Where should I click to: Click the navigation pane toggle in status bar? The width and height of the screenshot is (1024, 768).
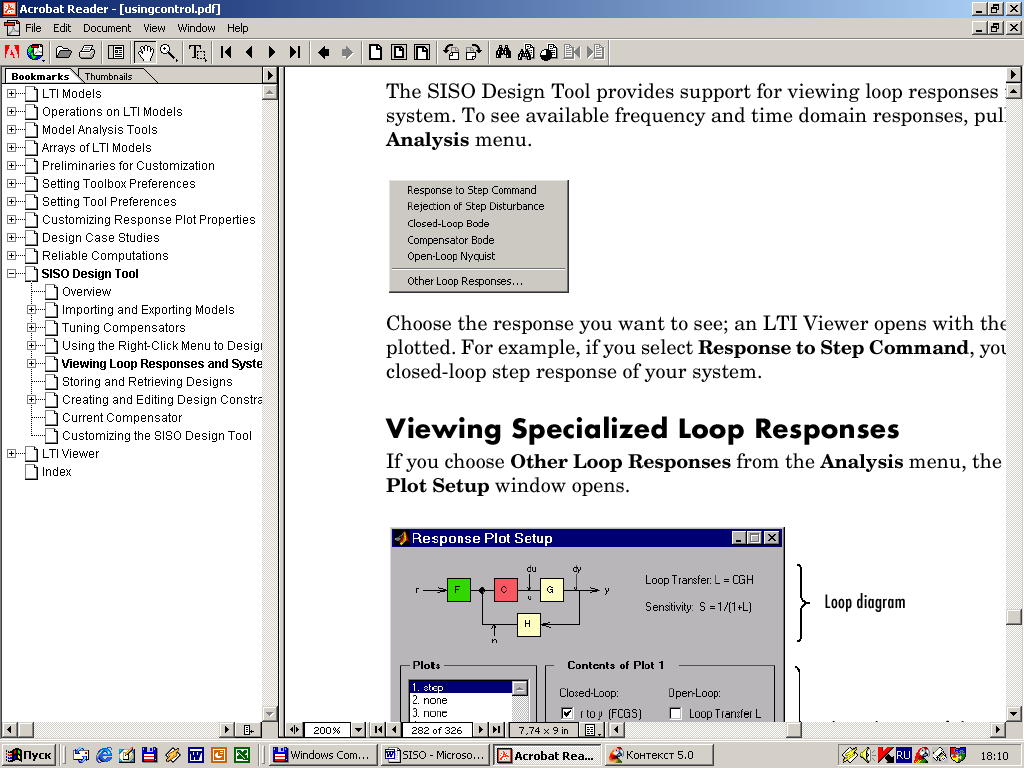(295, 730)
